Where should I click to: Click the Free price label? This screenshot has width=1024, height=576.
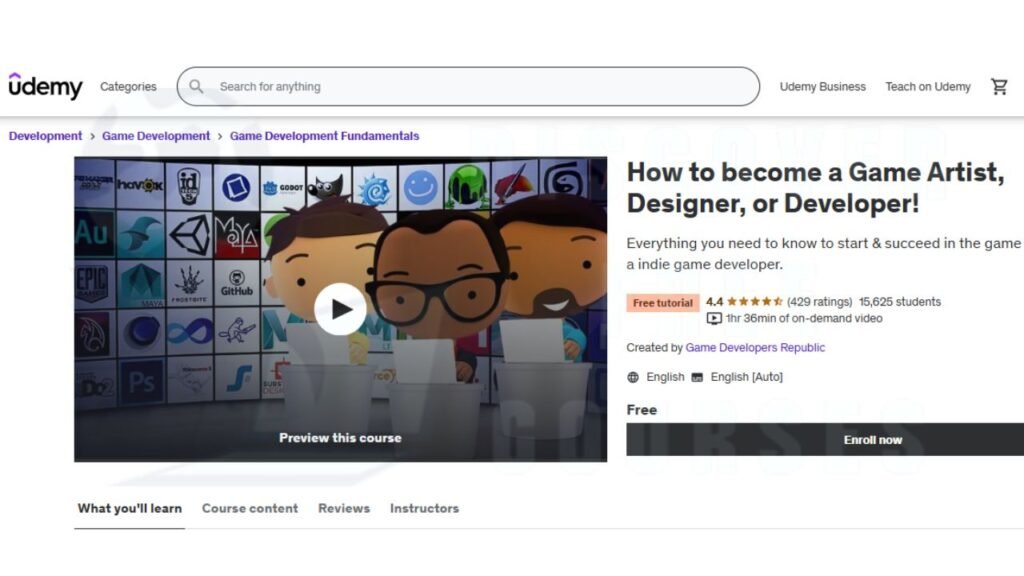(x=641, y=409)
